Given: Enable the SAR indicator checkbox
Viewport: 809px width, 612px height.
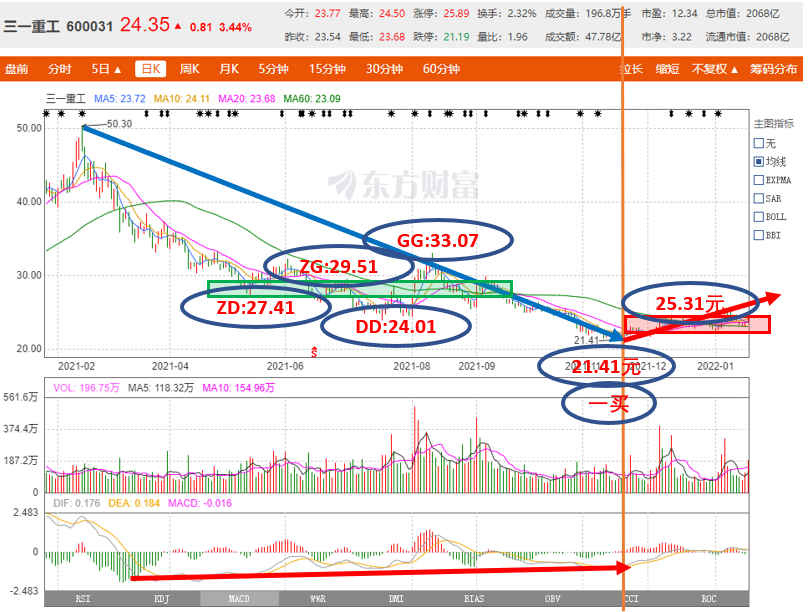Looking at the screenshot, I should (758, 198).
